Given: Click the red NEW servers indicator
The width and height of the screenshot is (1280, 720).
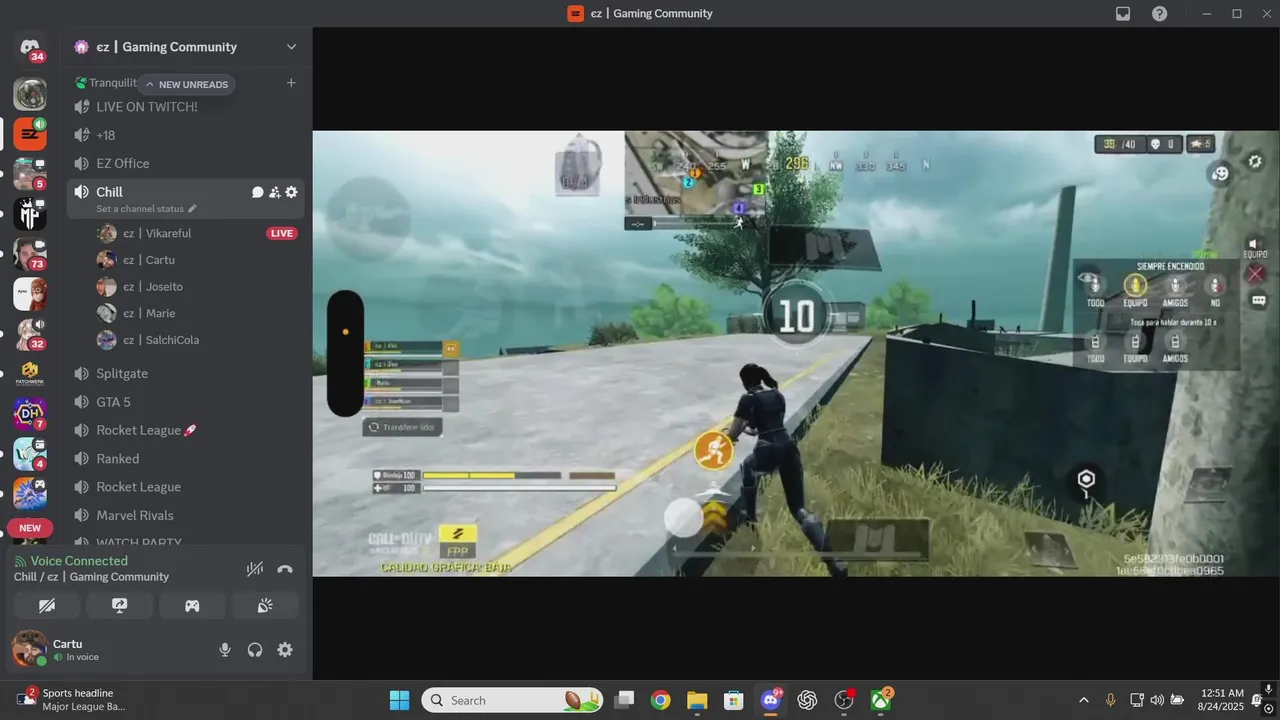Looking at the screenshot, I should [x=30, y=528].
